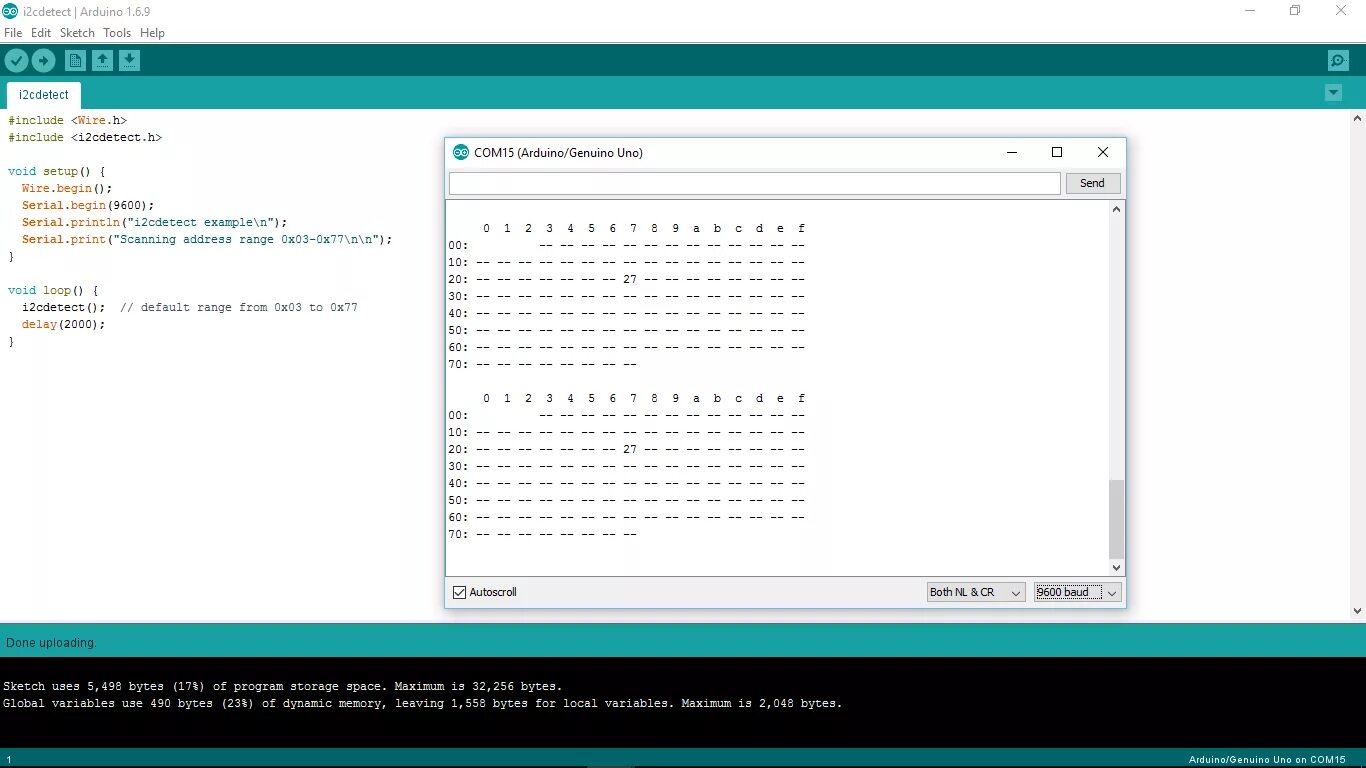Screen dimensions: 1366x768
Task: Click detected address 27 in first scan
Action: (629, 279)
